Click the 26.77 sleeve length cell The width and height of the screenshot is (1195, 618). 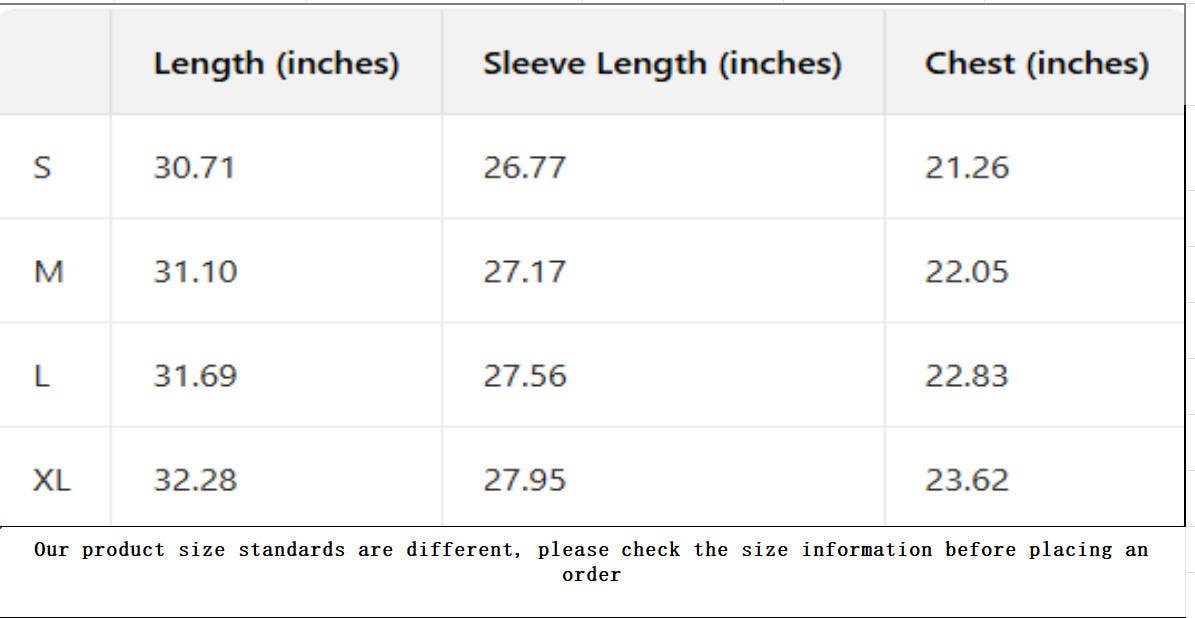click(x=524, y=167)
